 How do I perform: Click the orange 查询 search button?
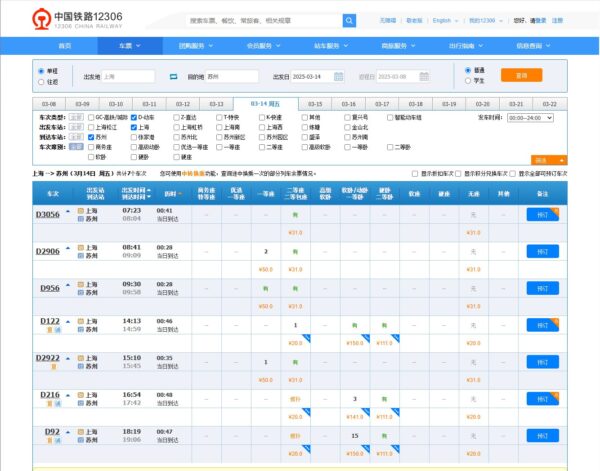[521, 75]
